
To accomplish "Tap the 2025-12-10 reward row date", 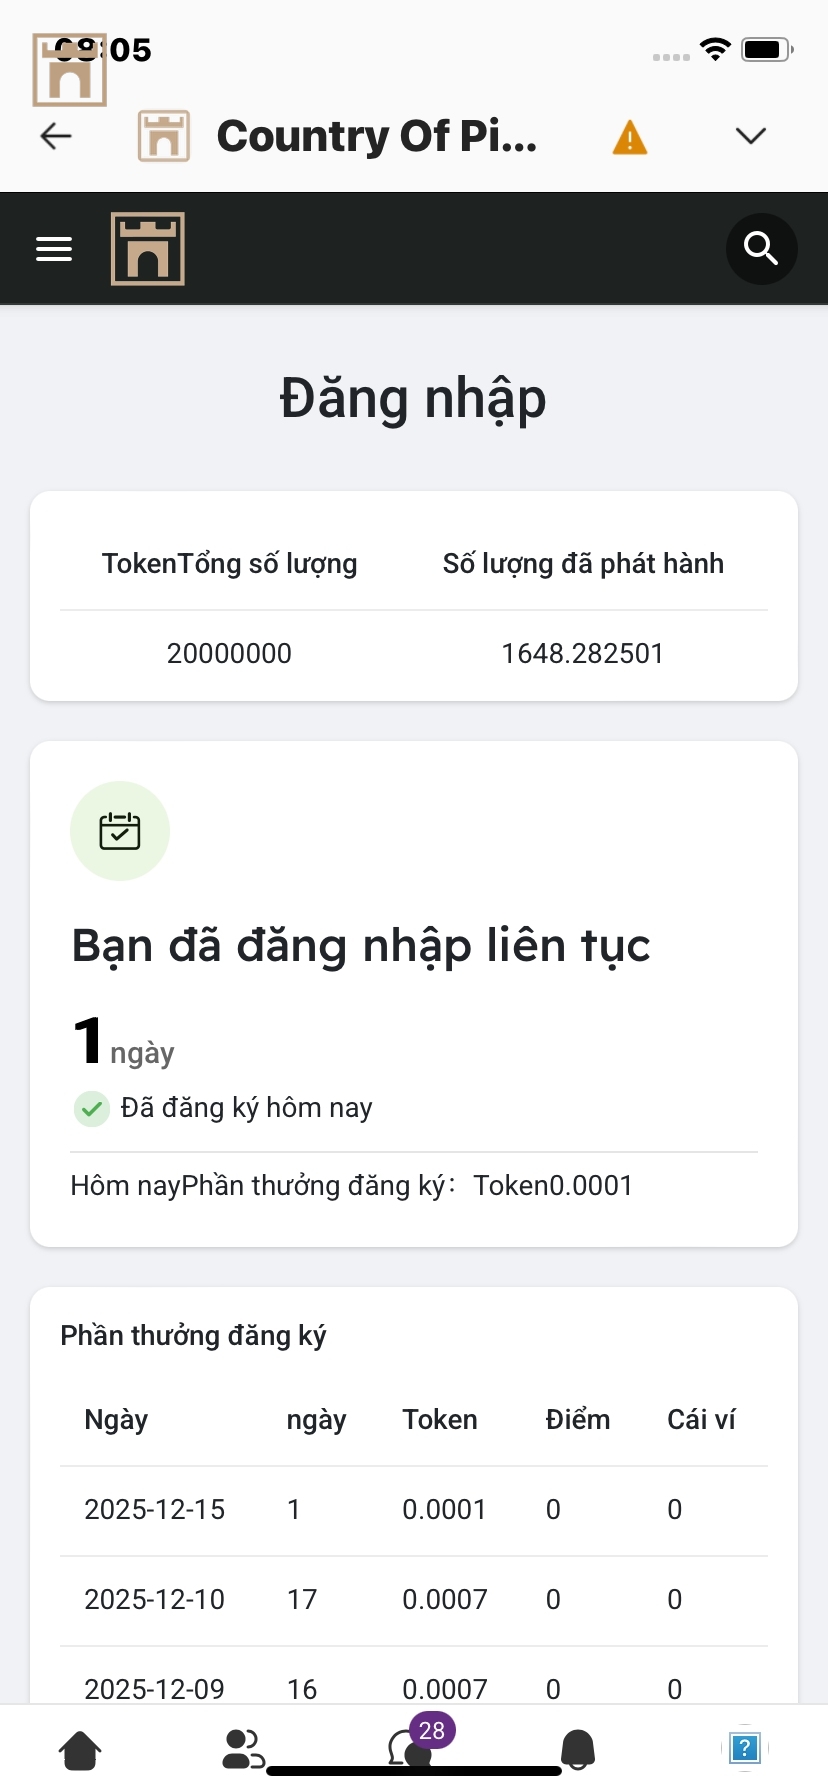I will pyautogui.click(x=155, y=1600).
